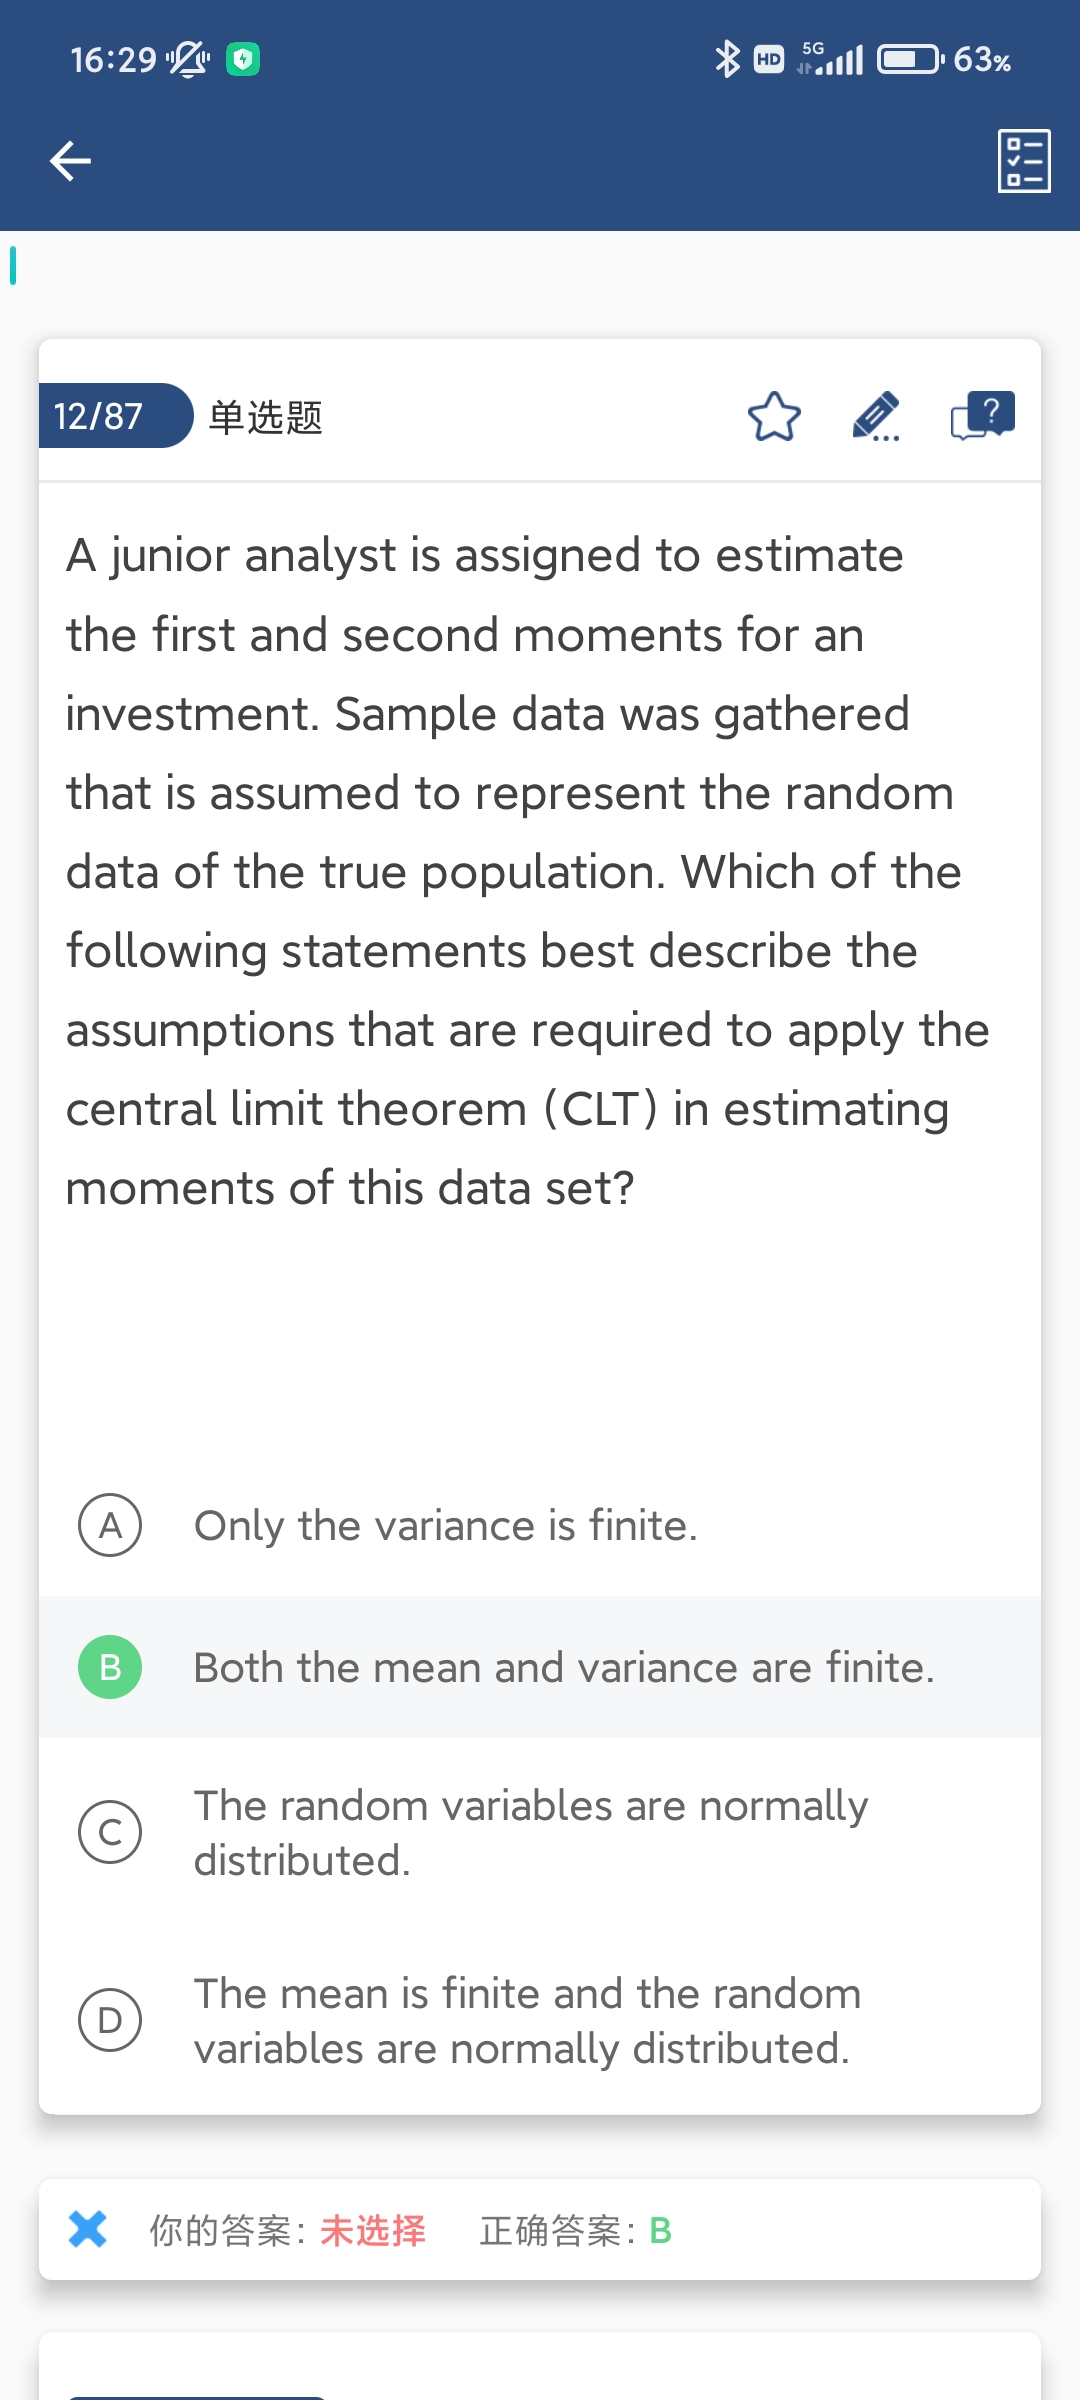Tap the 单选题 question type label
Viewport: 1080px width, 2400px height.
(x=266, y=417)
